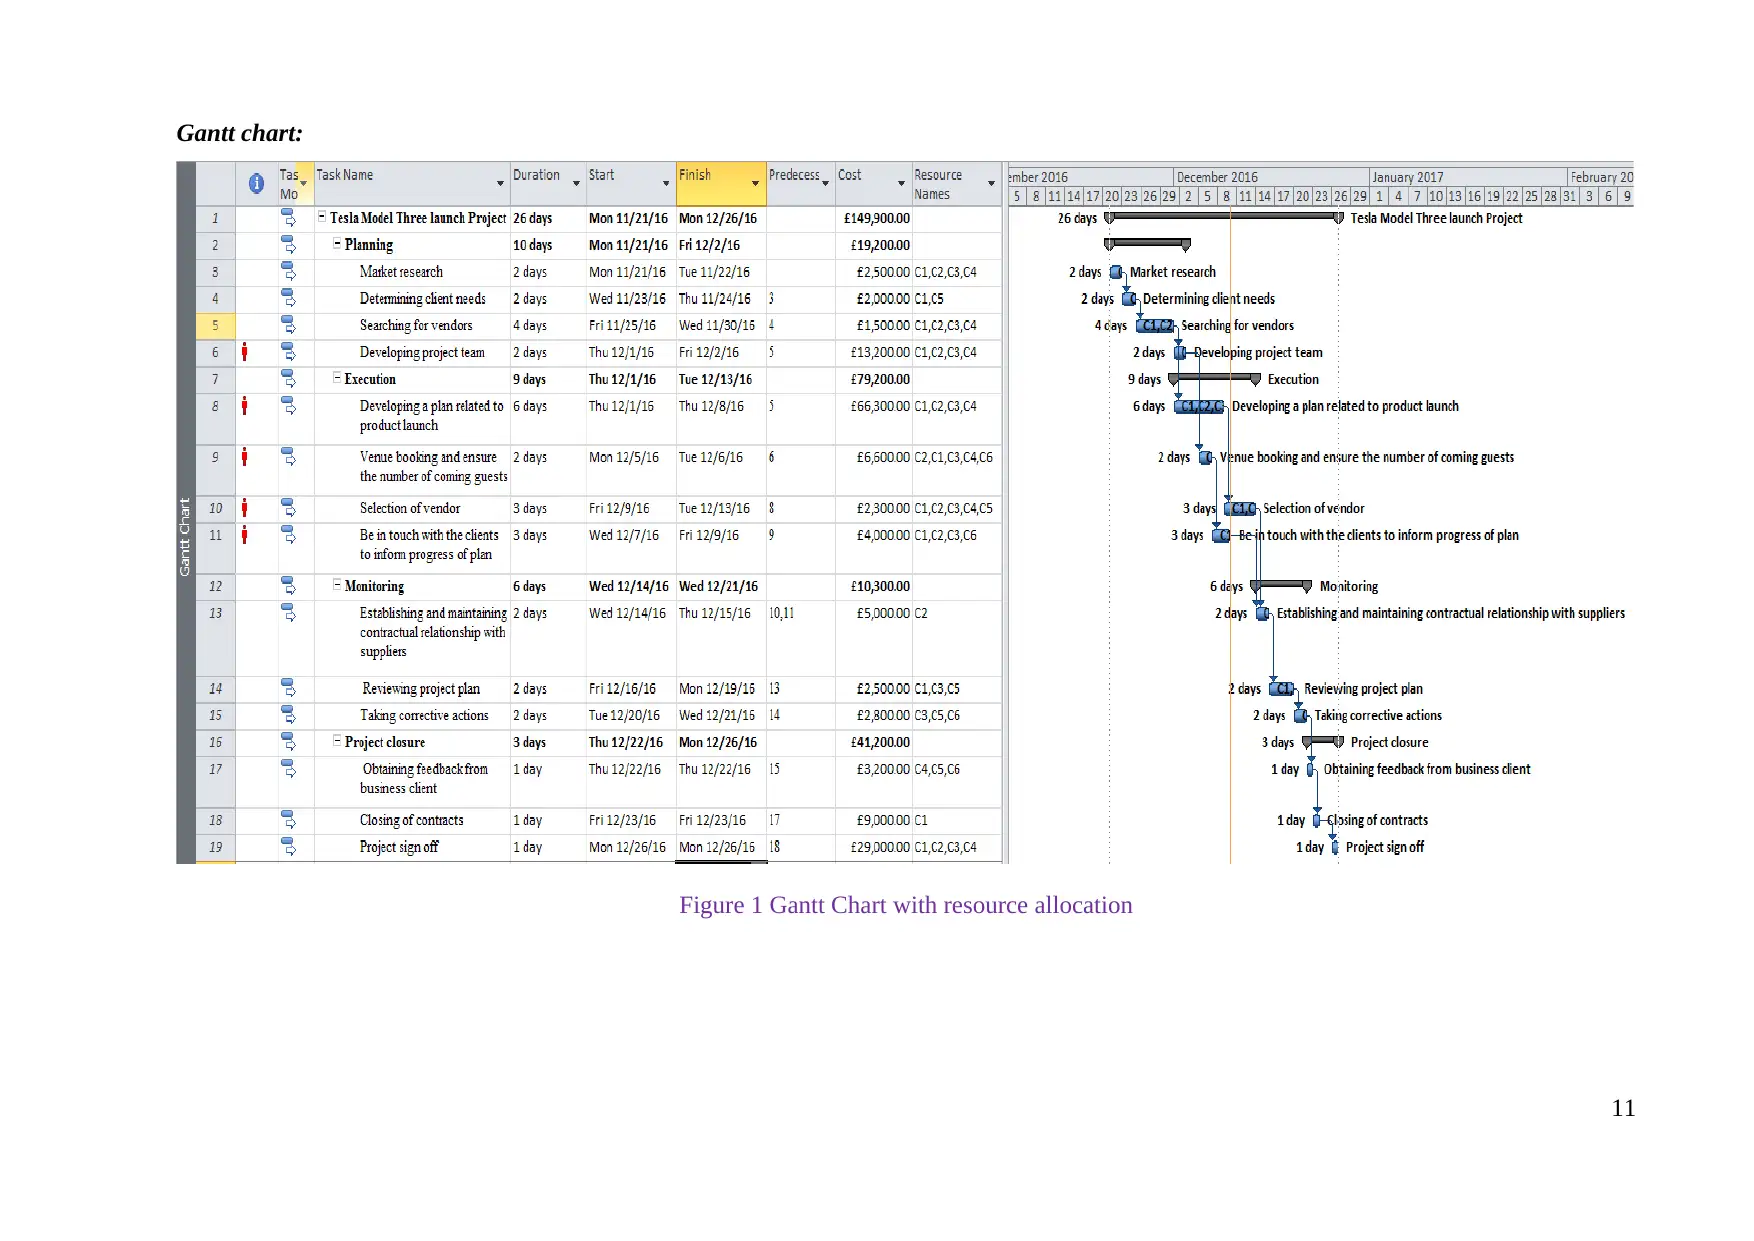The height and width of the screenshot is (1241, 1754).
Task: Click task mode icon for row 11
Action: point(288,535)
